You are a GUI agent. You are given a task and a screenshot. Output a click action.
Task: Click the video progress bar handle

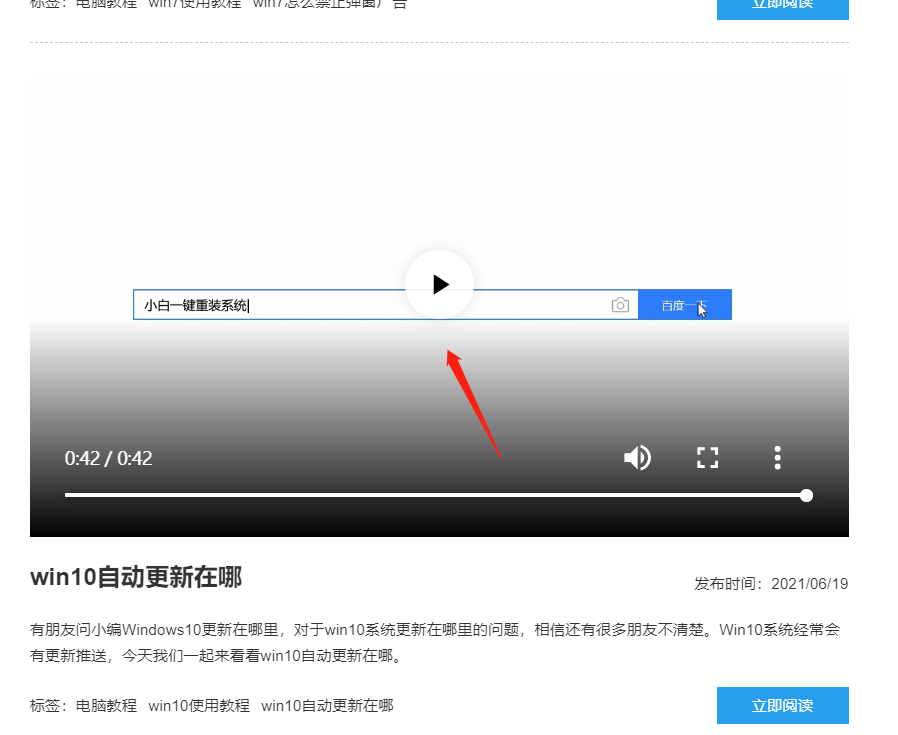[805, 495]
